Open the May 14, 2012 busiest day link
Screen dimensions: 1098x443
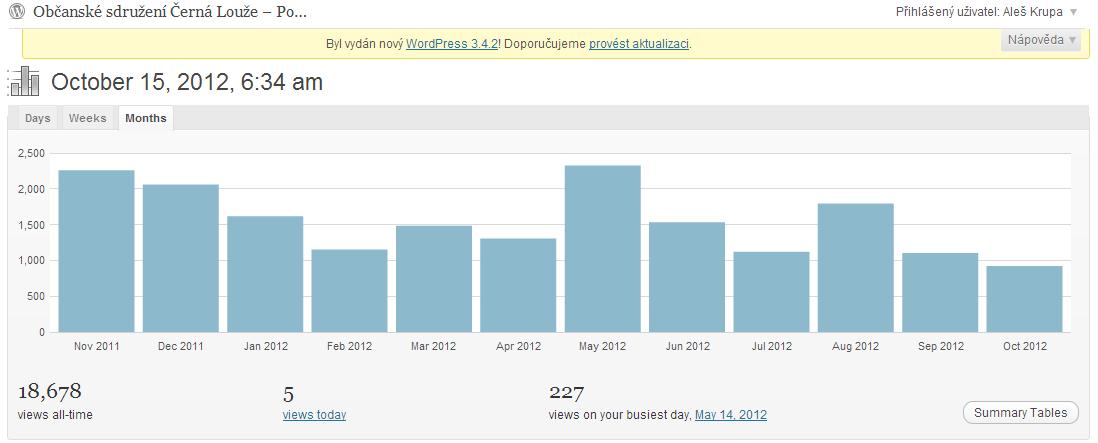[730, 414]
